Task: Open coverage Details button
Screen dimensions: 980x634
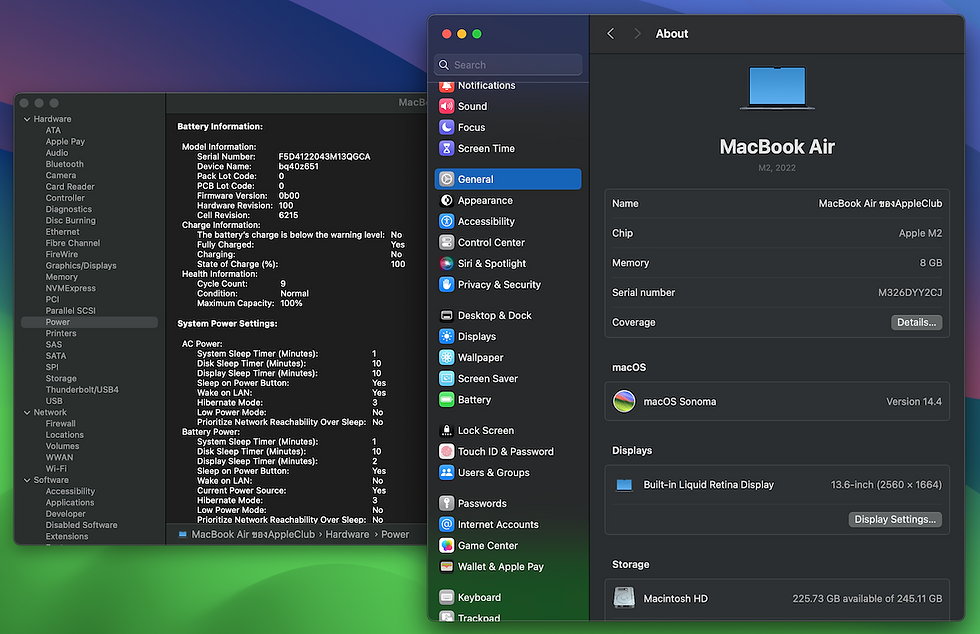Action: point(916,323)
